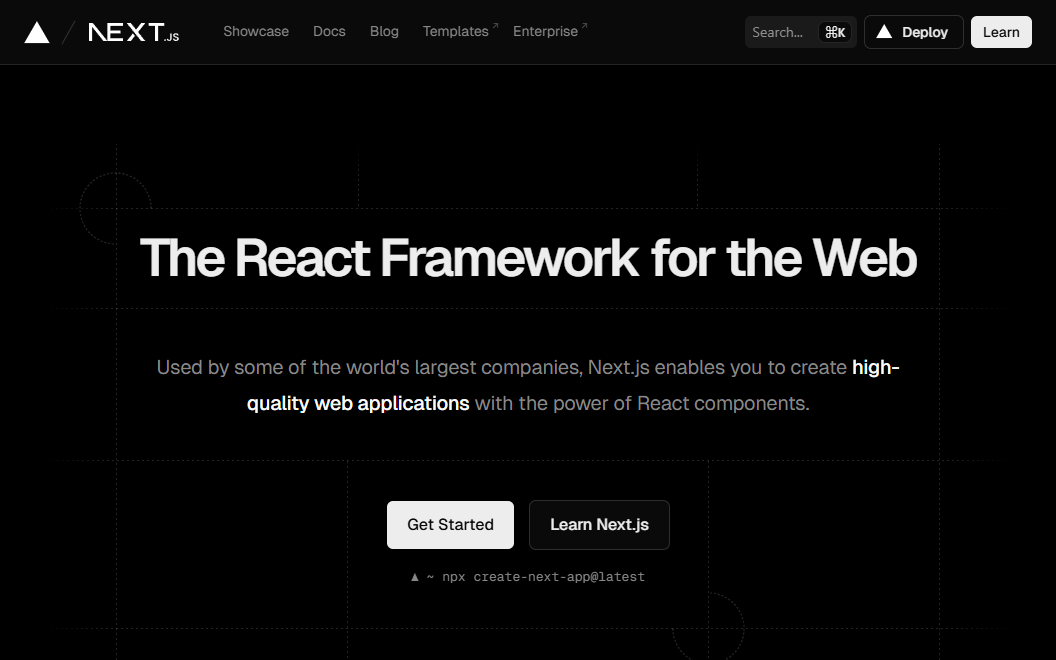Click the triangle icon inside the Deploy button
1056x660 pixels.
click(884, 32)
